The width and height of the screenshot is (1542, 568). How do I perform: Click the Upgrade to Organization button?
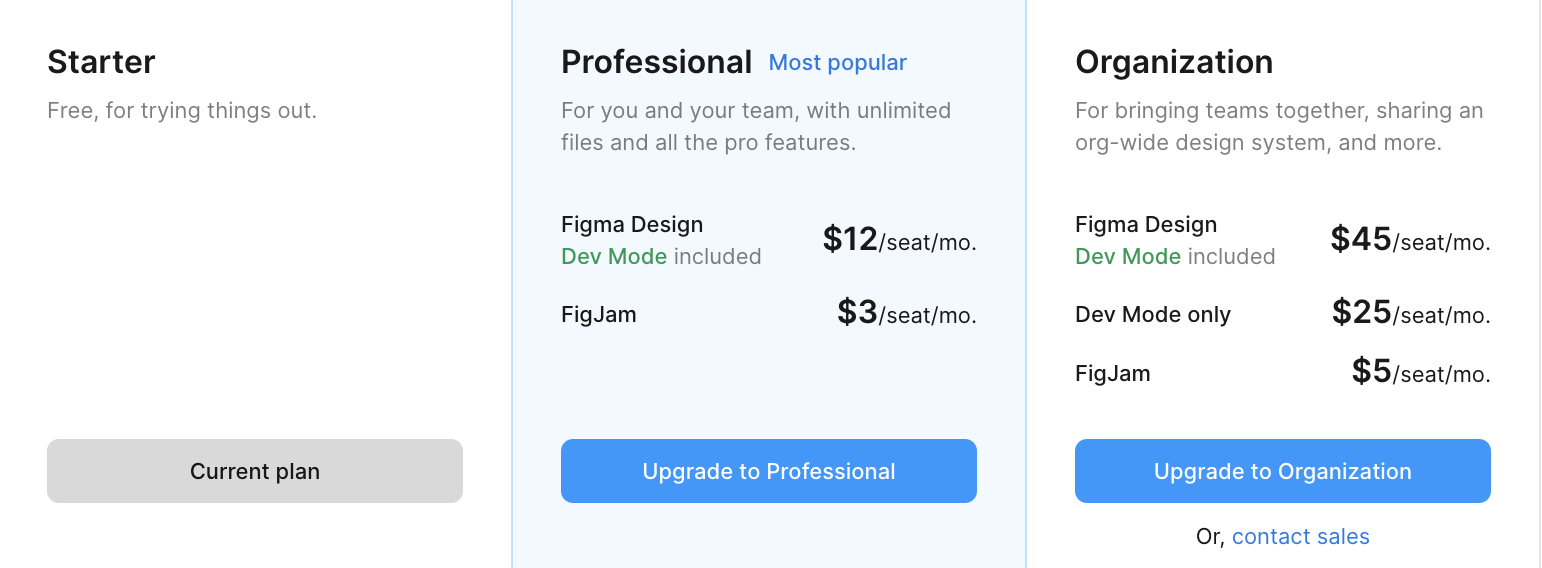[1282, 471]
